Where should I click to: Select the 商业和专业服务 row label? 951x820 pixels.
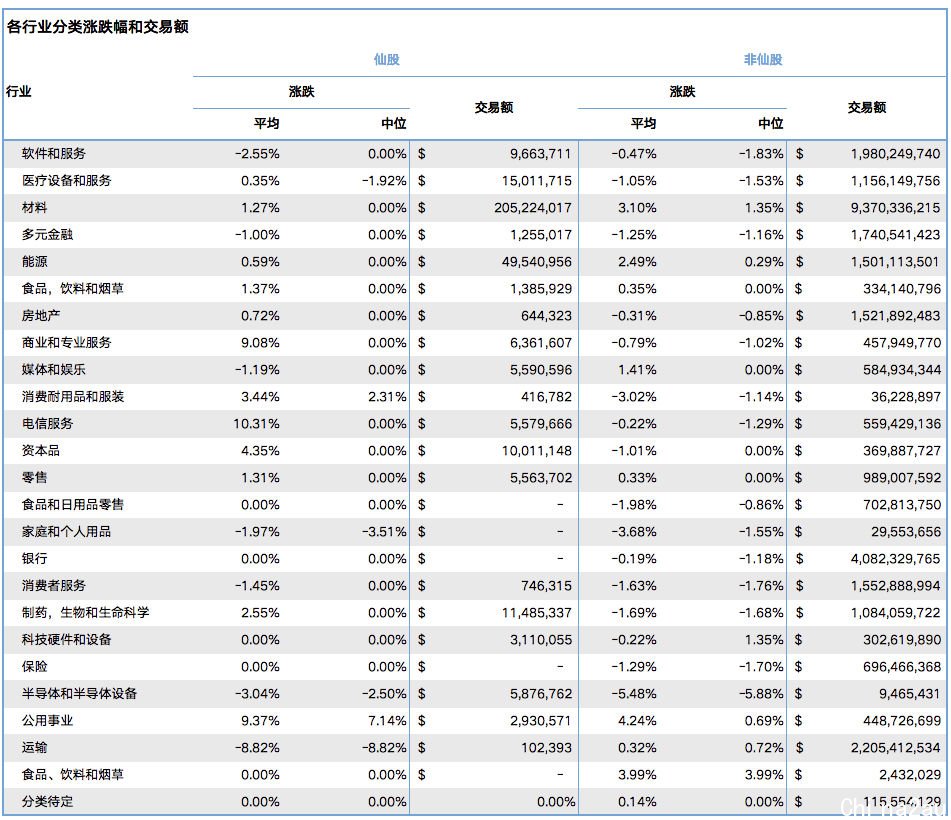(x=66, y=342)
